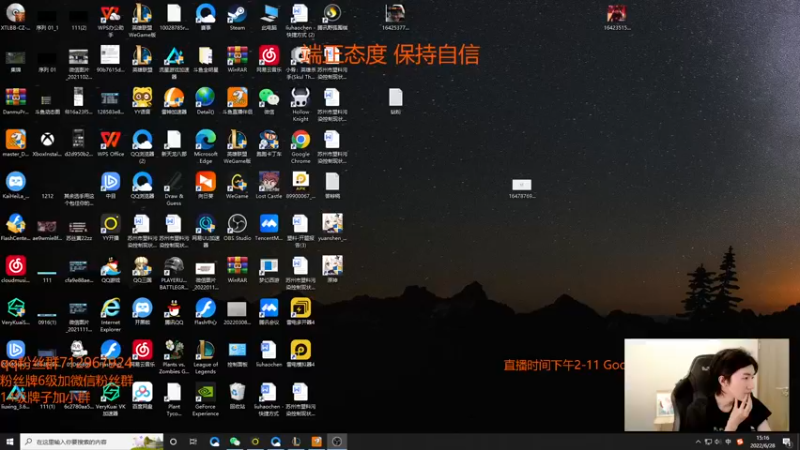Select the 20220308... gray image file
800x450 pixels.
pos(237,312)
